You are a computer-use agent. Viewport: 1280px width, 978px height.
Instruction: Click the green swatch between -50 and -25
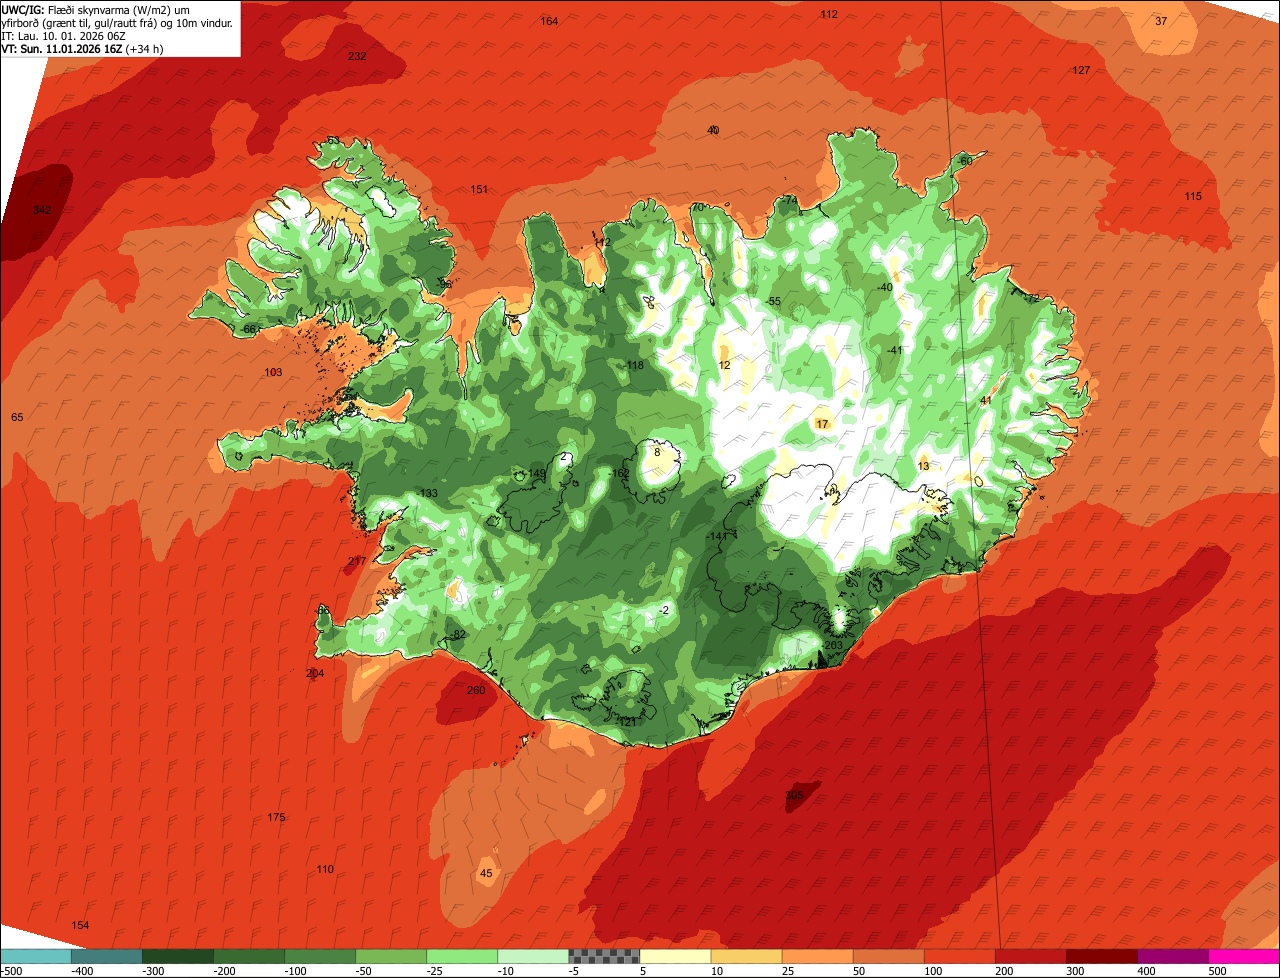[391, 956]
